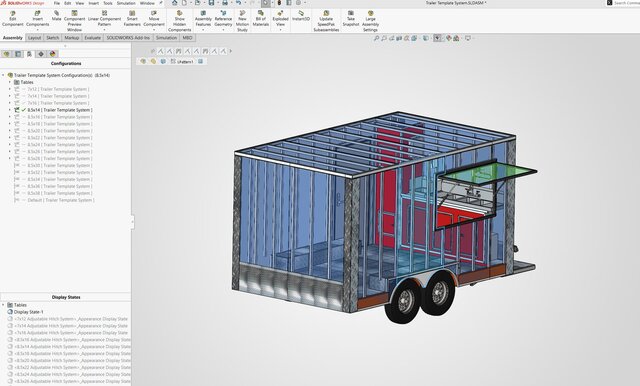Open the View menu

pos(80,3)
